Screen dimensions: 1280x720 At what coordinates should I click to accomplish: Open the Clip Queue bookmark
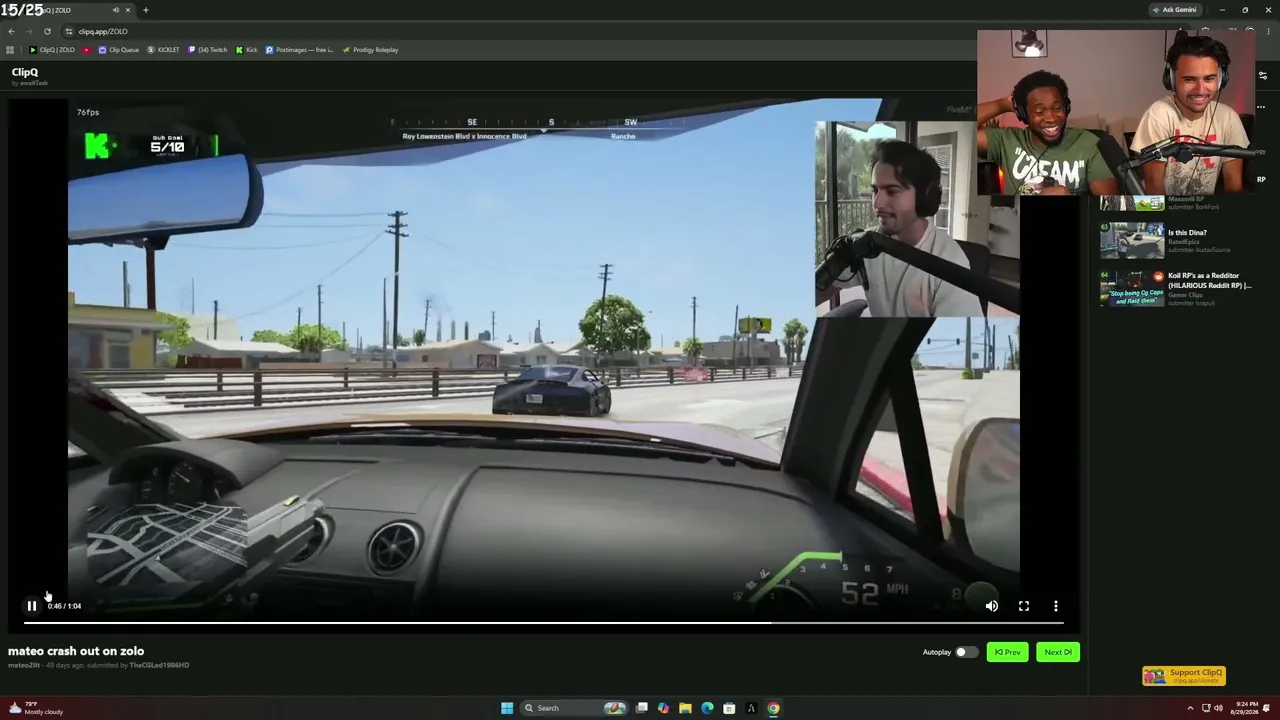point(119,50)
